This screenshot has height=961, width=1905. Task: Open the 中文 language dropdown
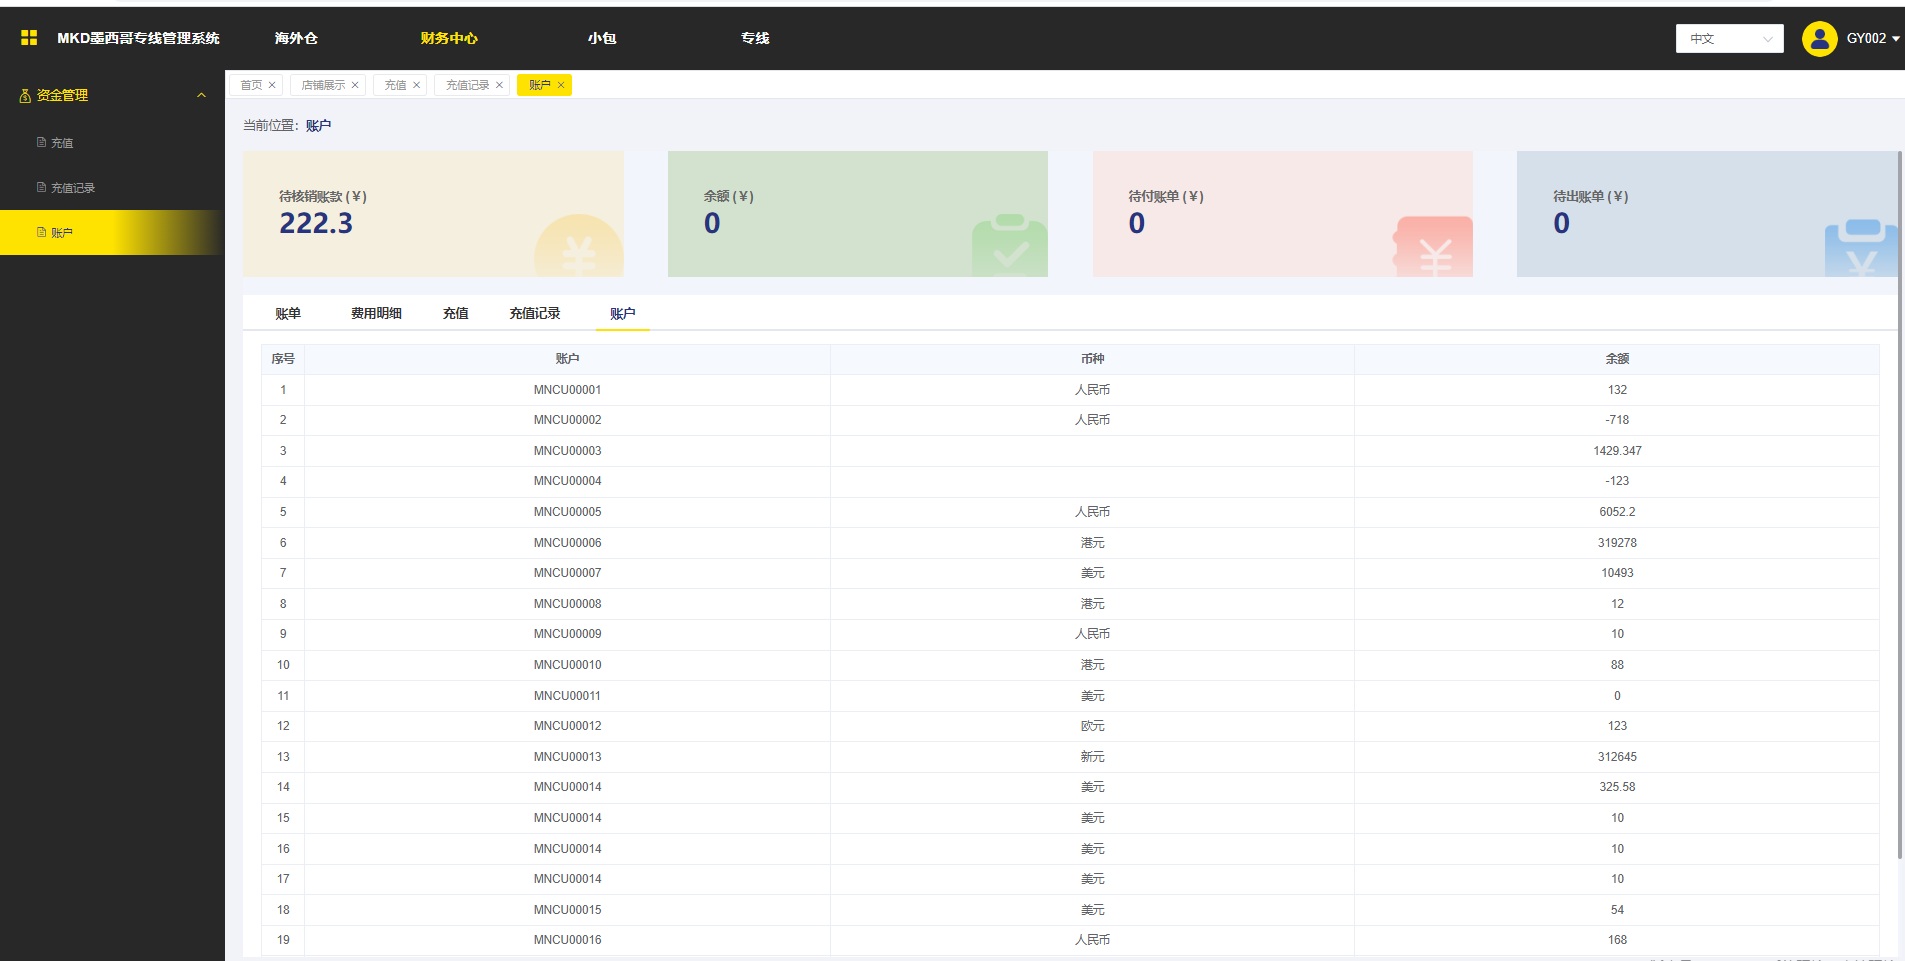pyautogui.click(x=1729, y=39)
